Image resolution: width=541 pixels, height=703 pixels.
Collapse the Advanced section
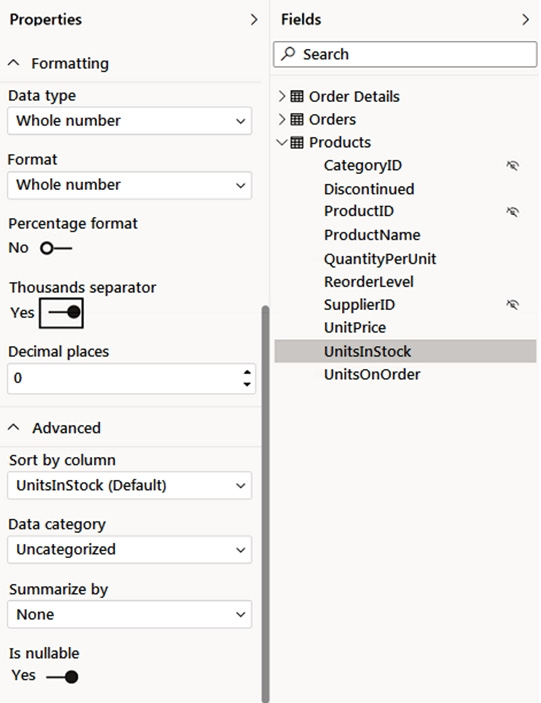click(x=14, y=428)
